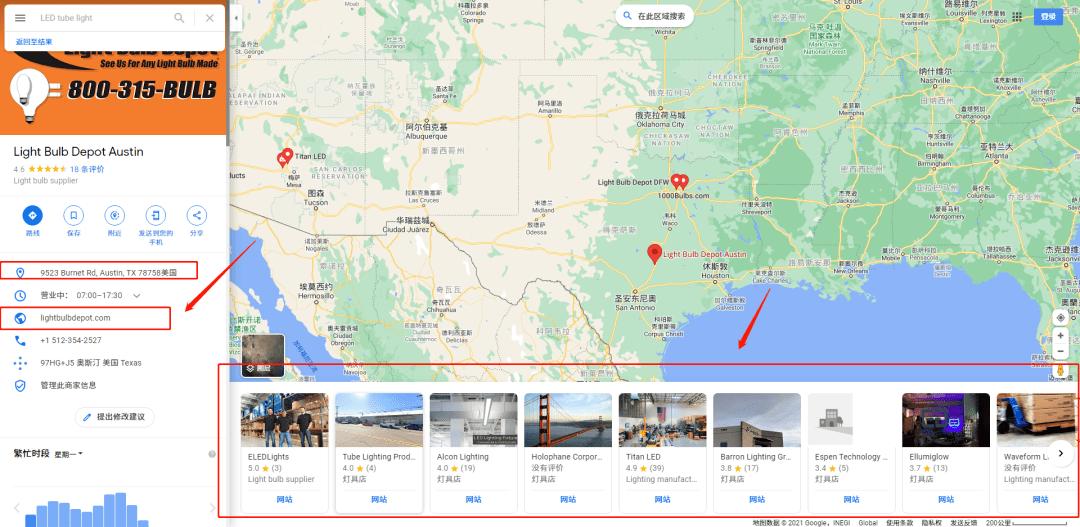This screenshot has height=527, width=1080.
Task: Open the 18 reviews link
Action: pos(87,169)
